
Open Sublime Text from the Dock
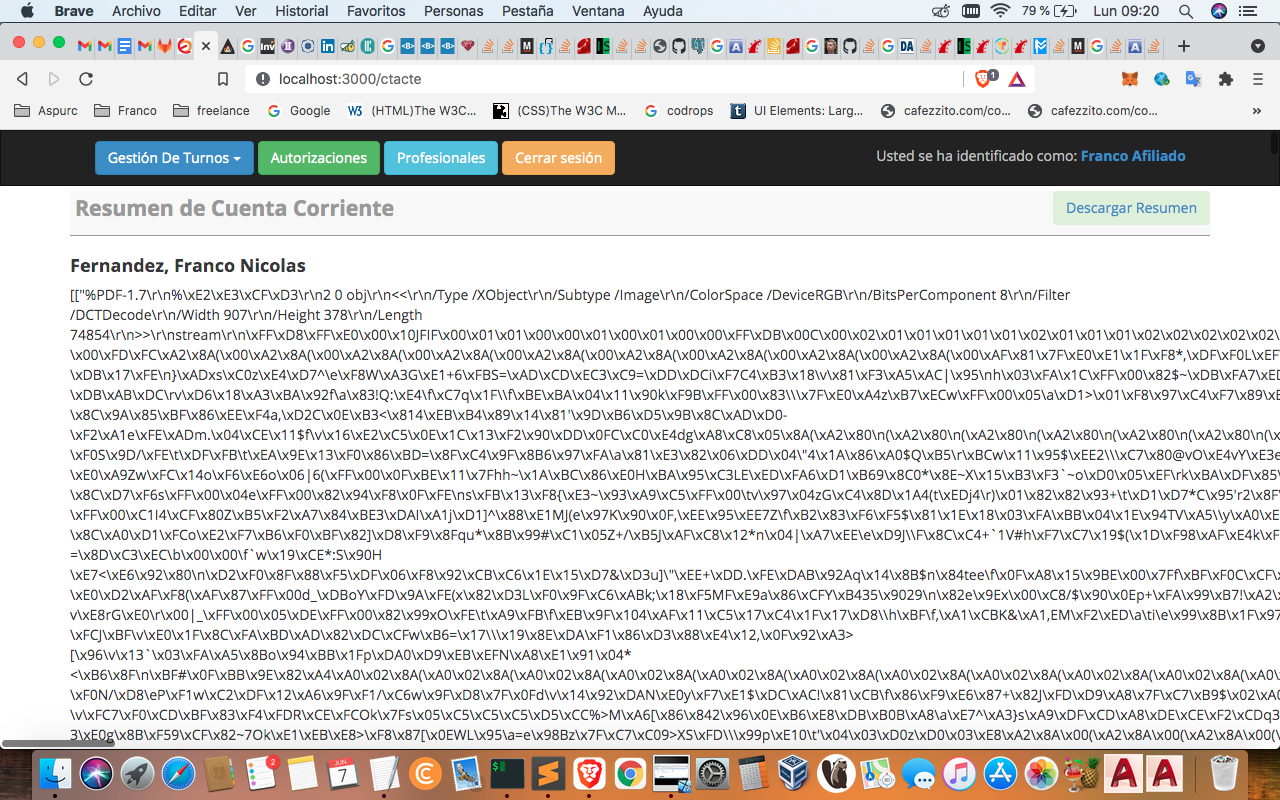click(548, 774)
